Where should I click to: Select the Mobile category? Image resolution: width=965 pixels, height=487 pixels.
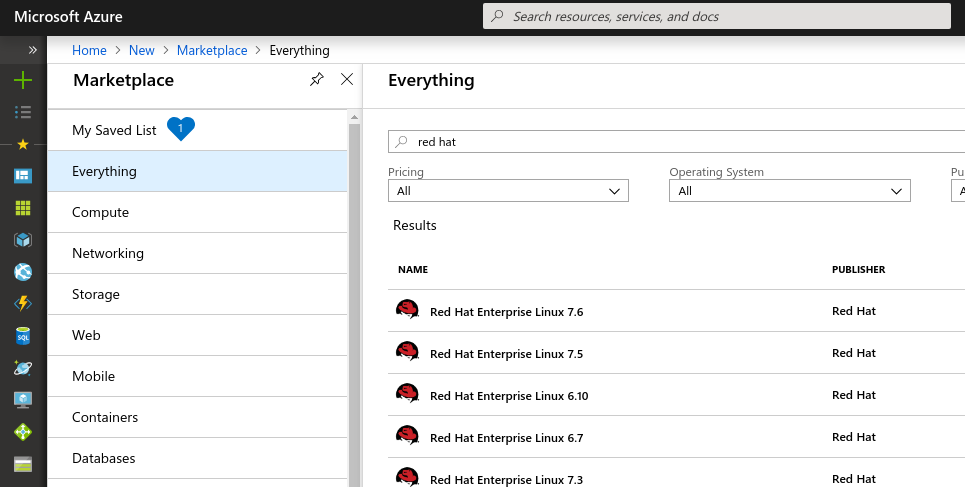(x=198, y=376)
